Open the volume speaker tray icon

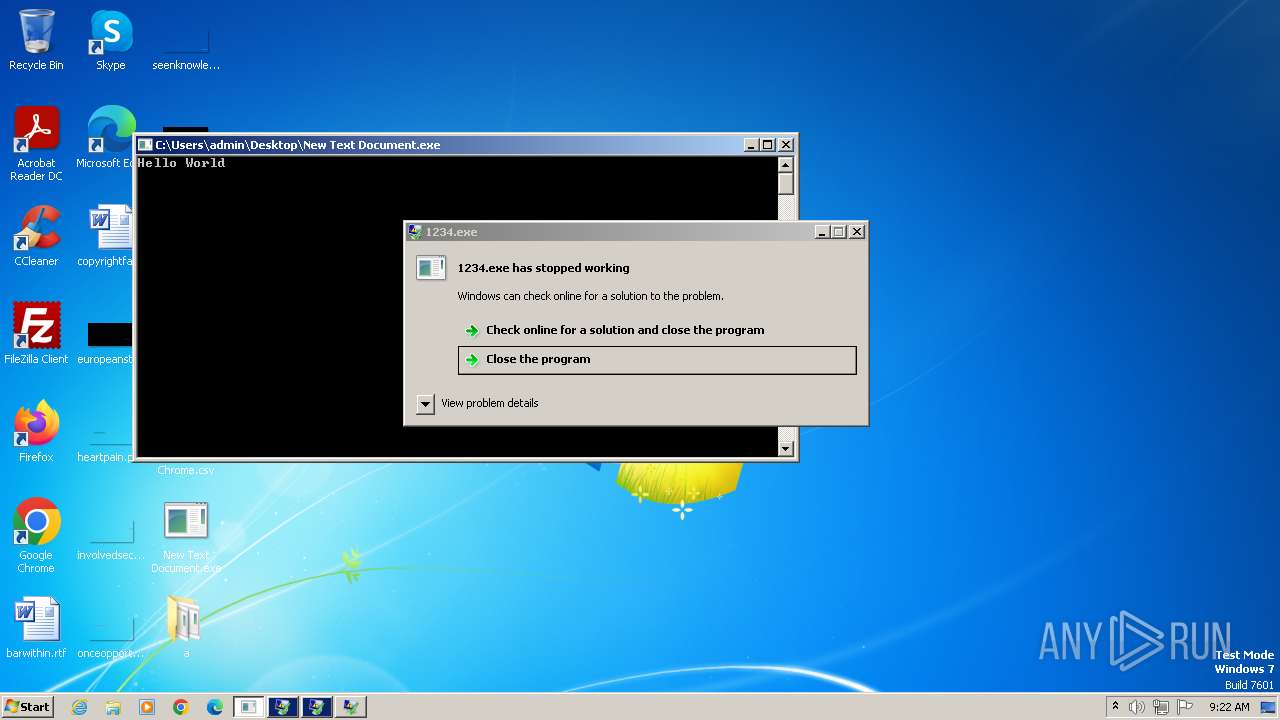(x=1137, y=707)
